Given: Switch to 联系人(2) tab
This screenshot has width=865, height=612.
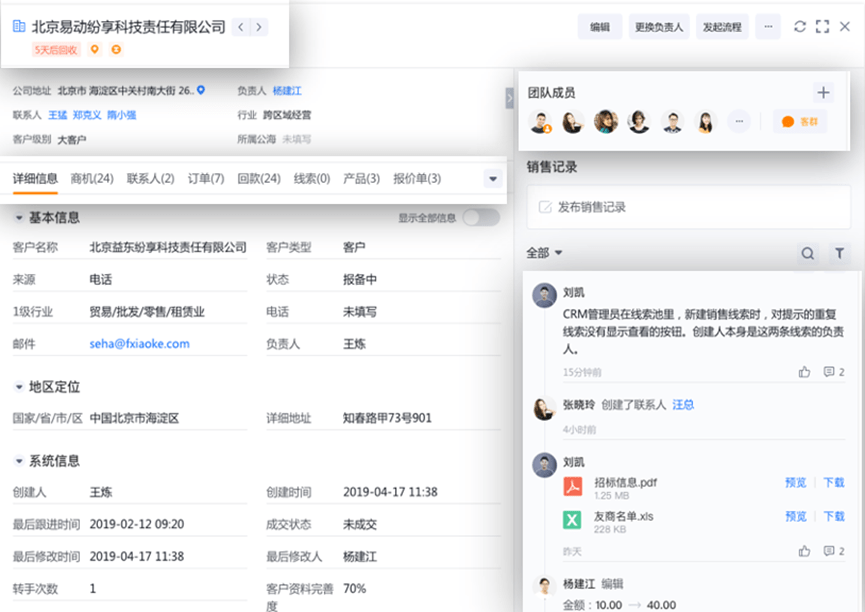Looking at the screenshot, I should point(151,179).
